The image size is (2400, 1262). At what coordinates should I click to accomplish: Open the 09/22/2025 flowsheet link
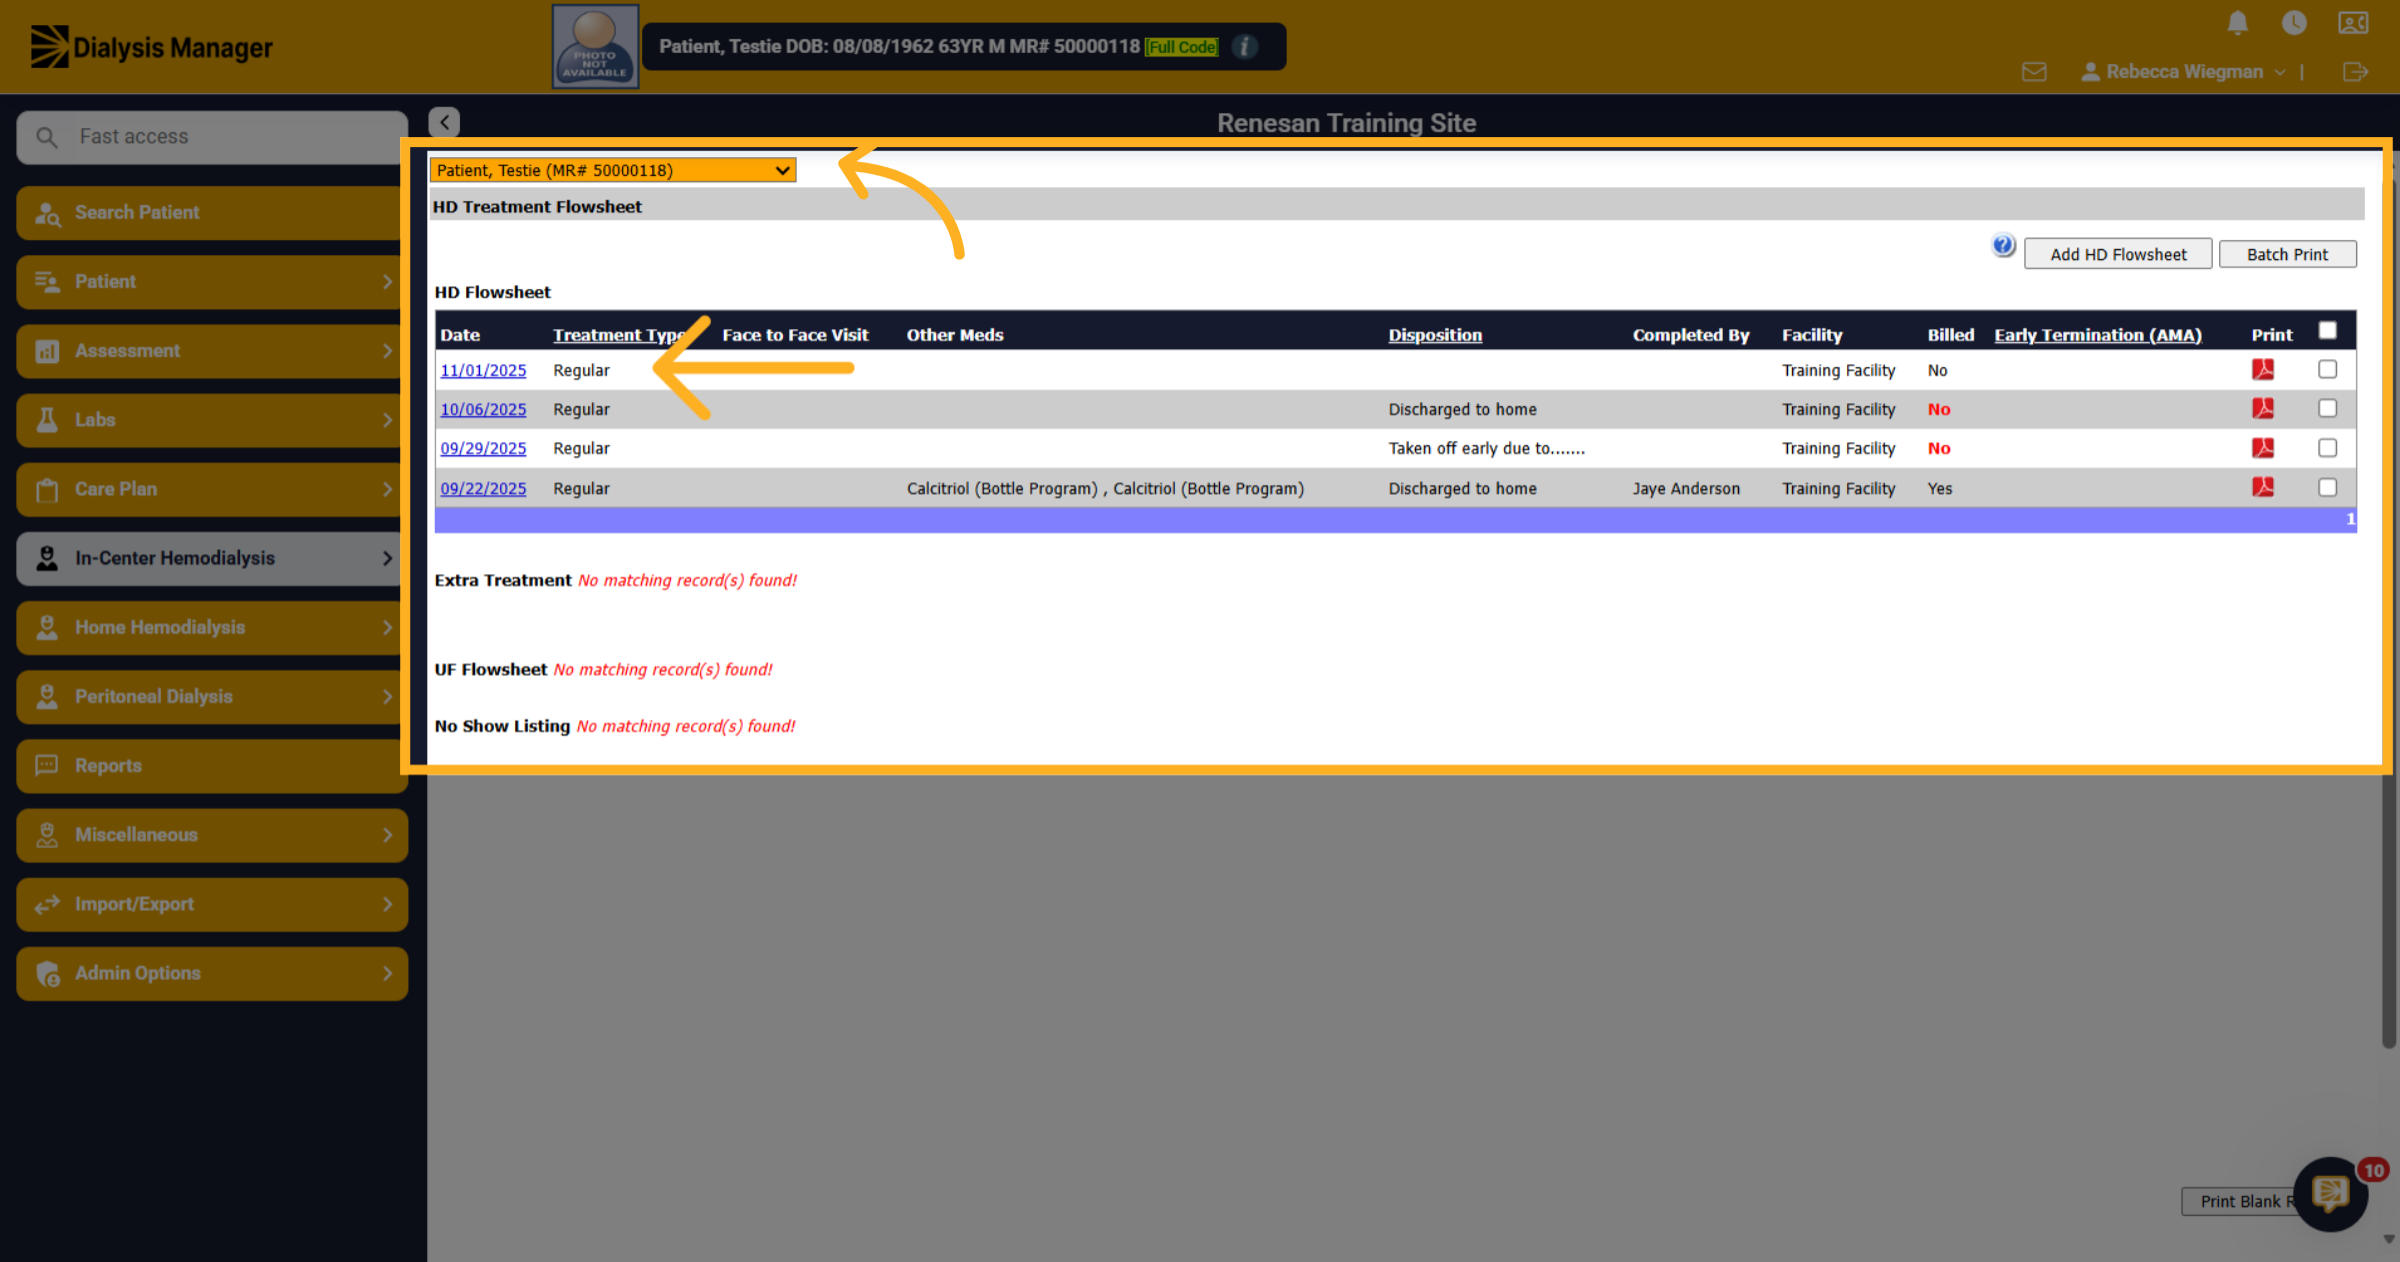[x=483, y=488]
